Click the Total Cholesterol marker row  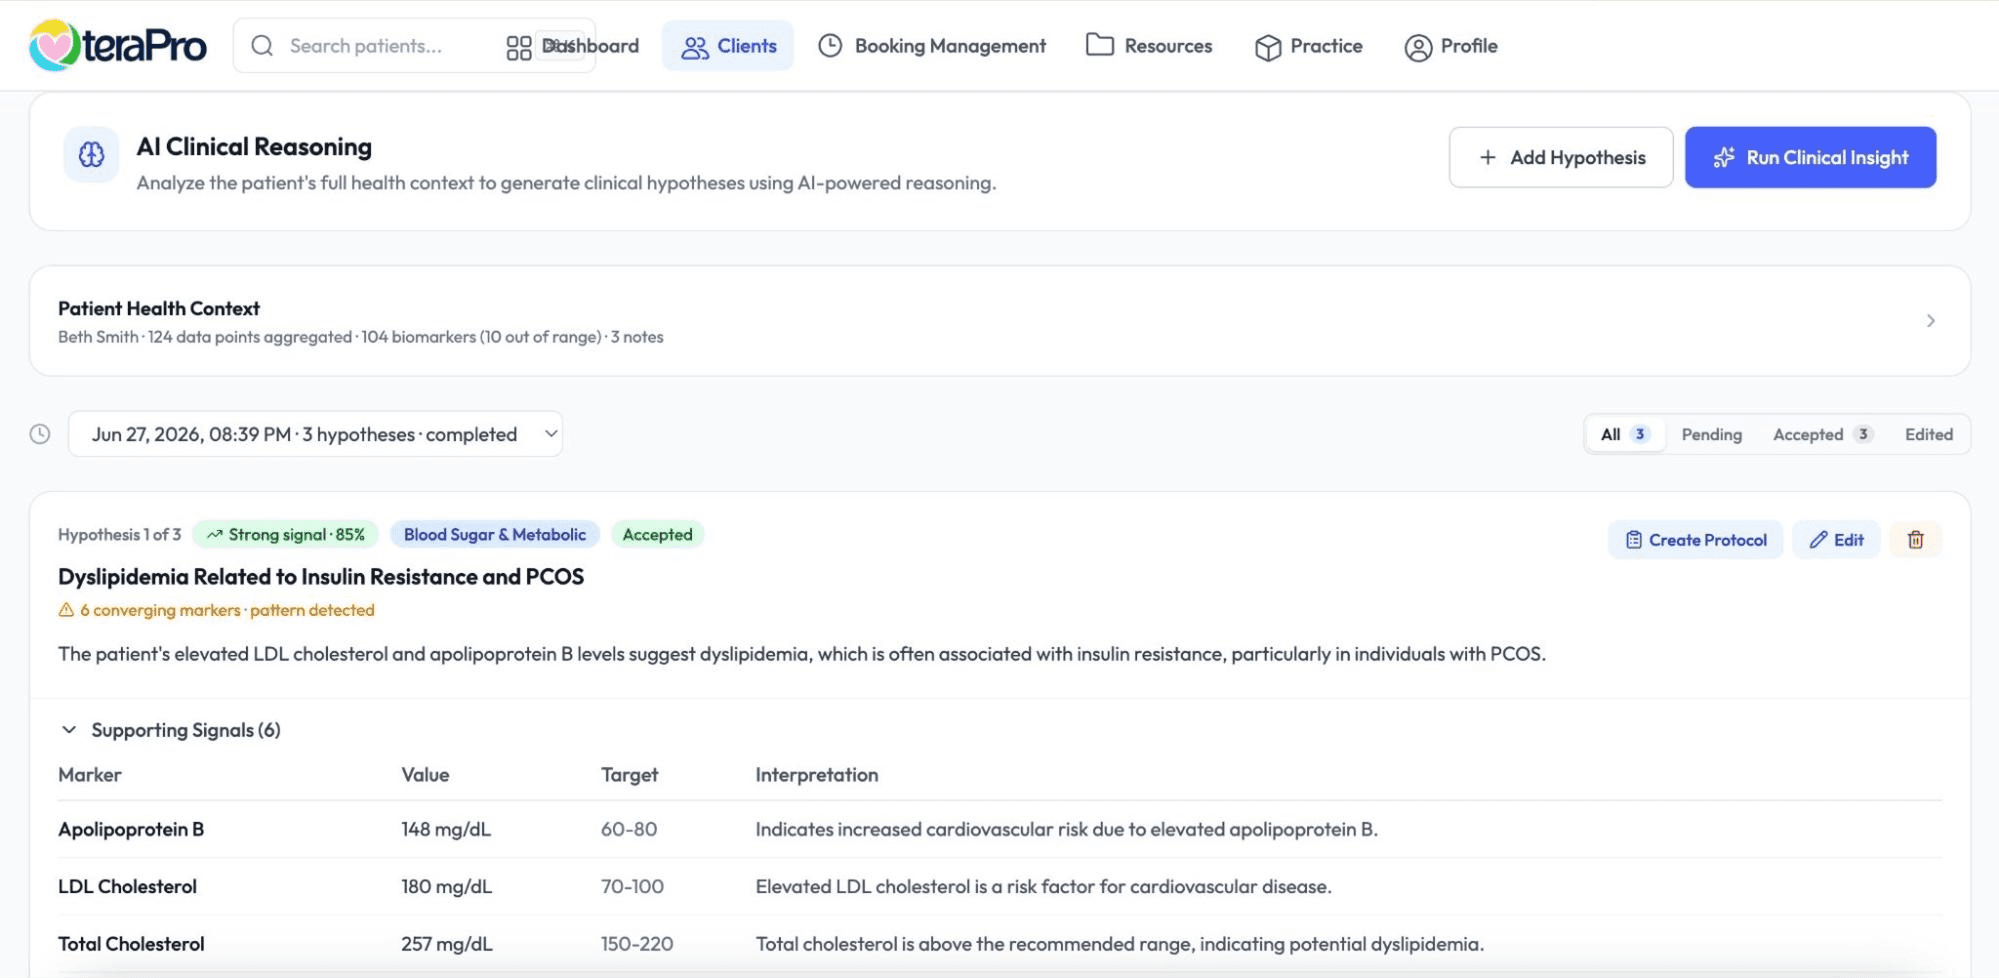(x=1000, y=943)
